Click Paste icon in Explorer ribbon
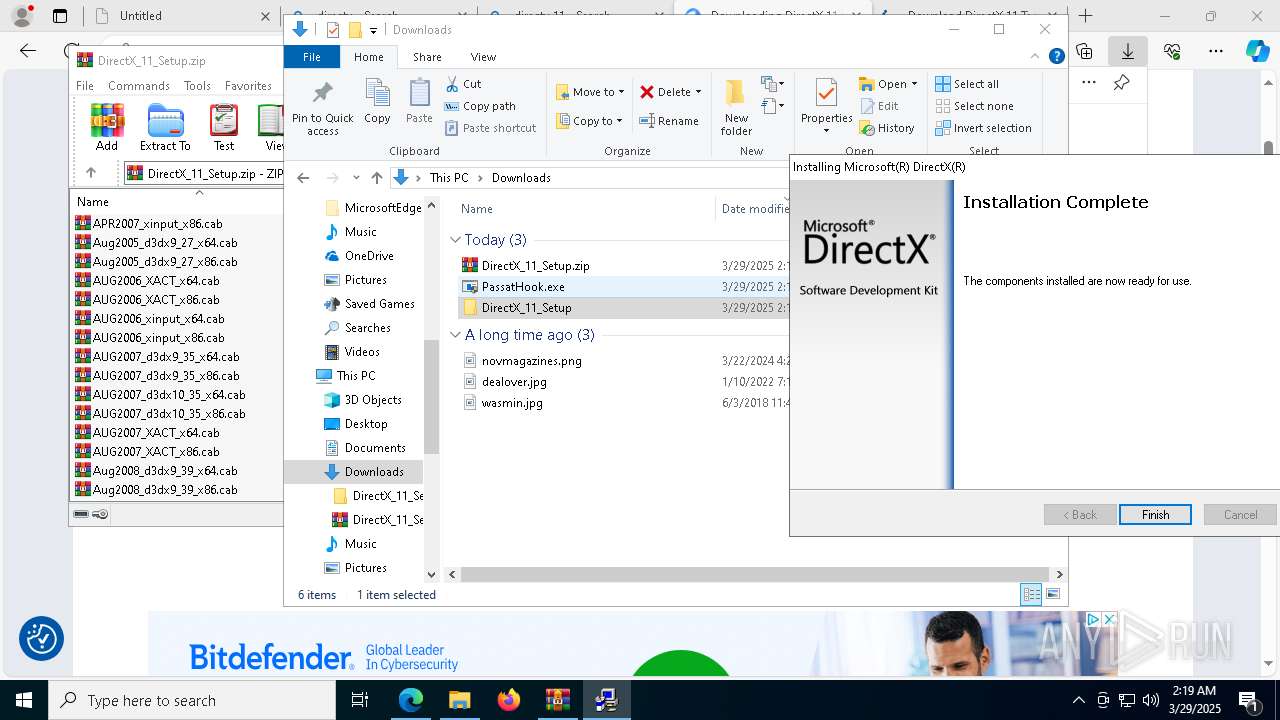Viewport: 1280px width, 720px height. [x=419, y=102]
